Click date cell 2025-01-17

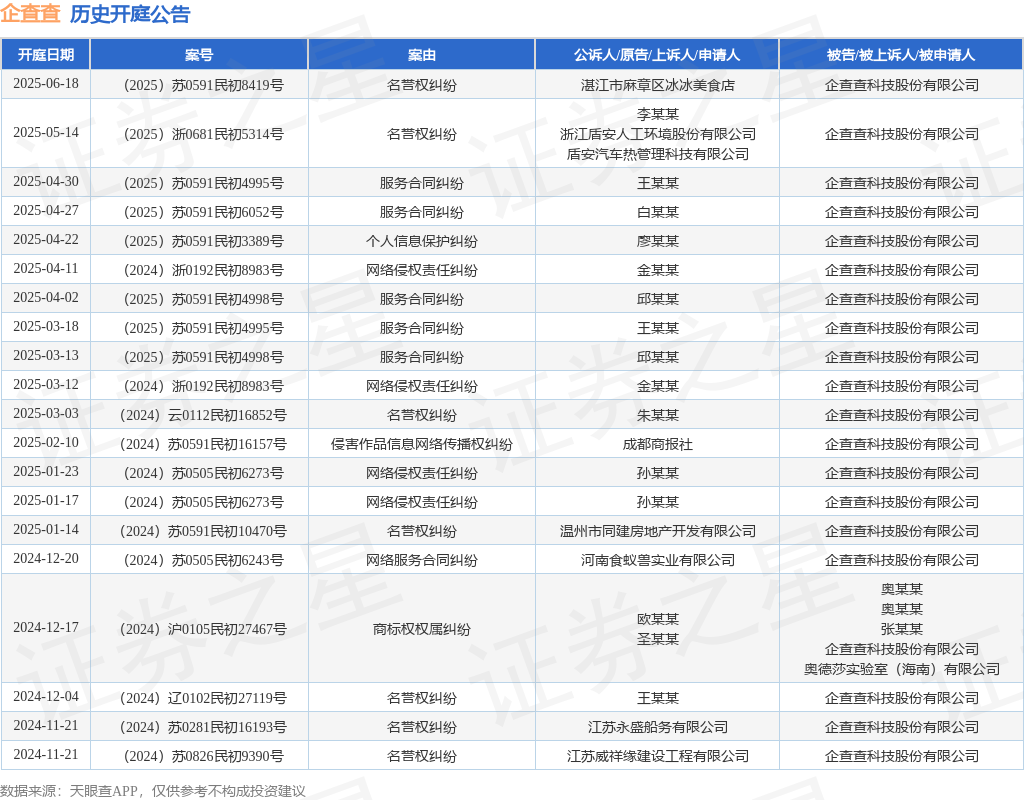click(x=46, y=500)
